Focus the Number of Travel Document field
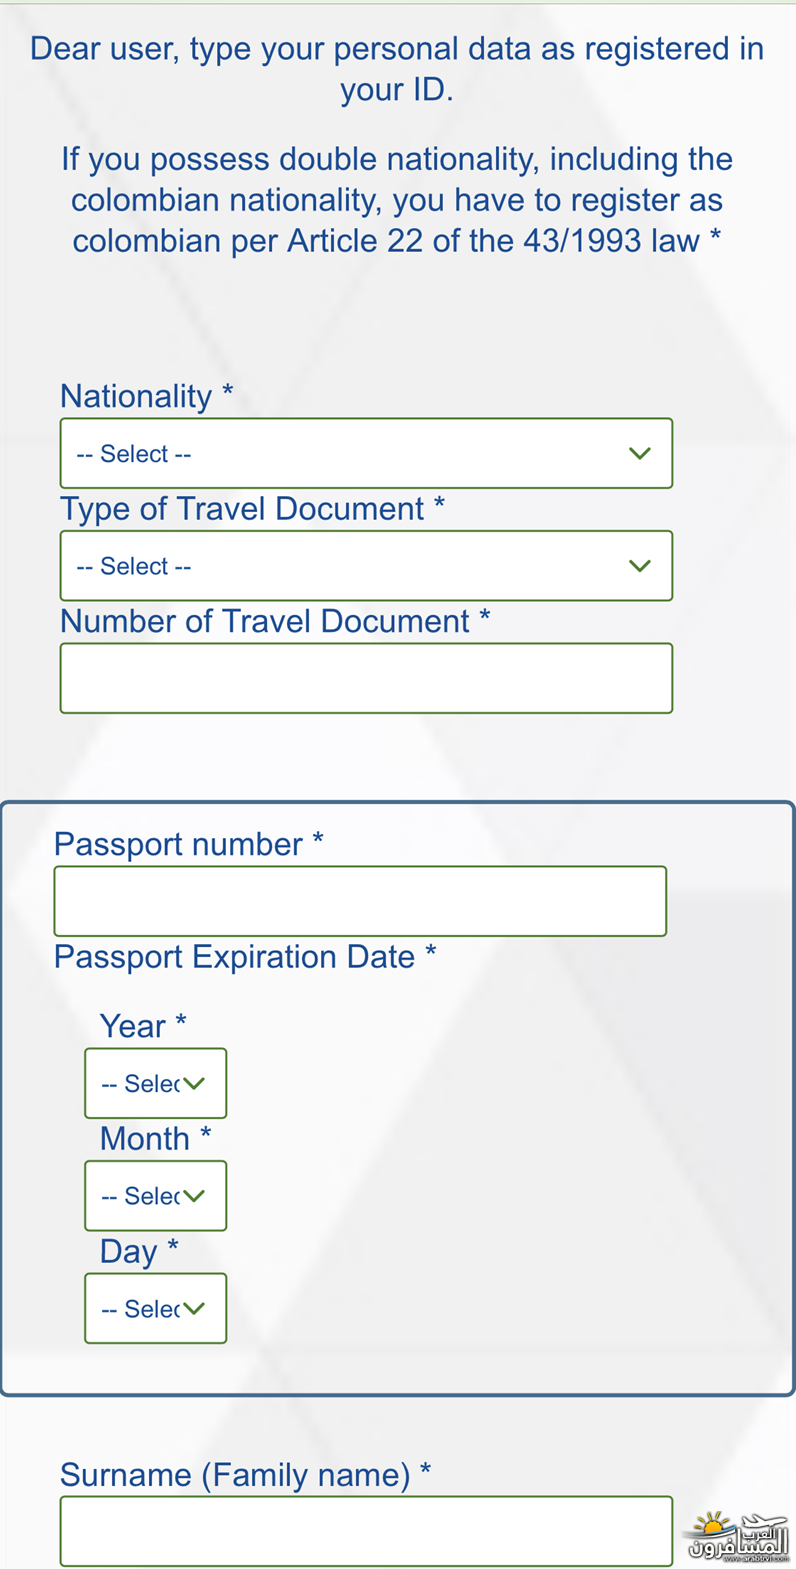The width and height of the screenshot is (796, 1569). pos(366,678)
